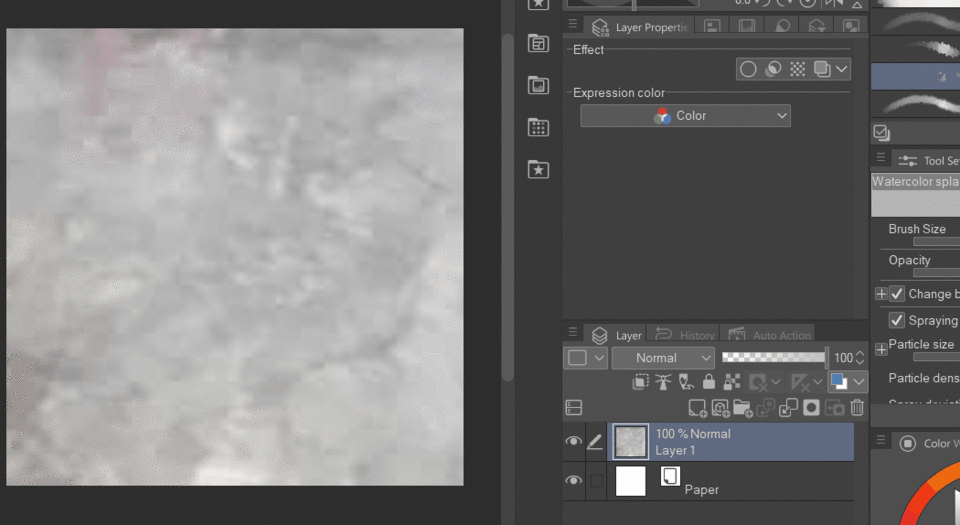Select the rough brush stroke preset above highlighted
The image size is (960, 525).
(915, 49)
